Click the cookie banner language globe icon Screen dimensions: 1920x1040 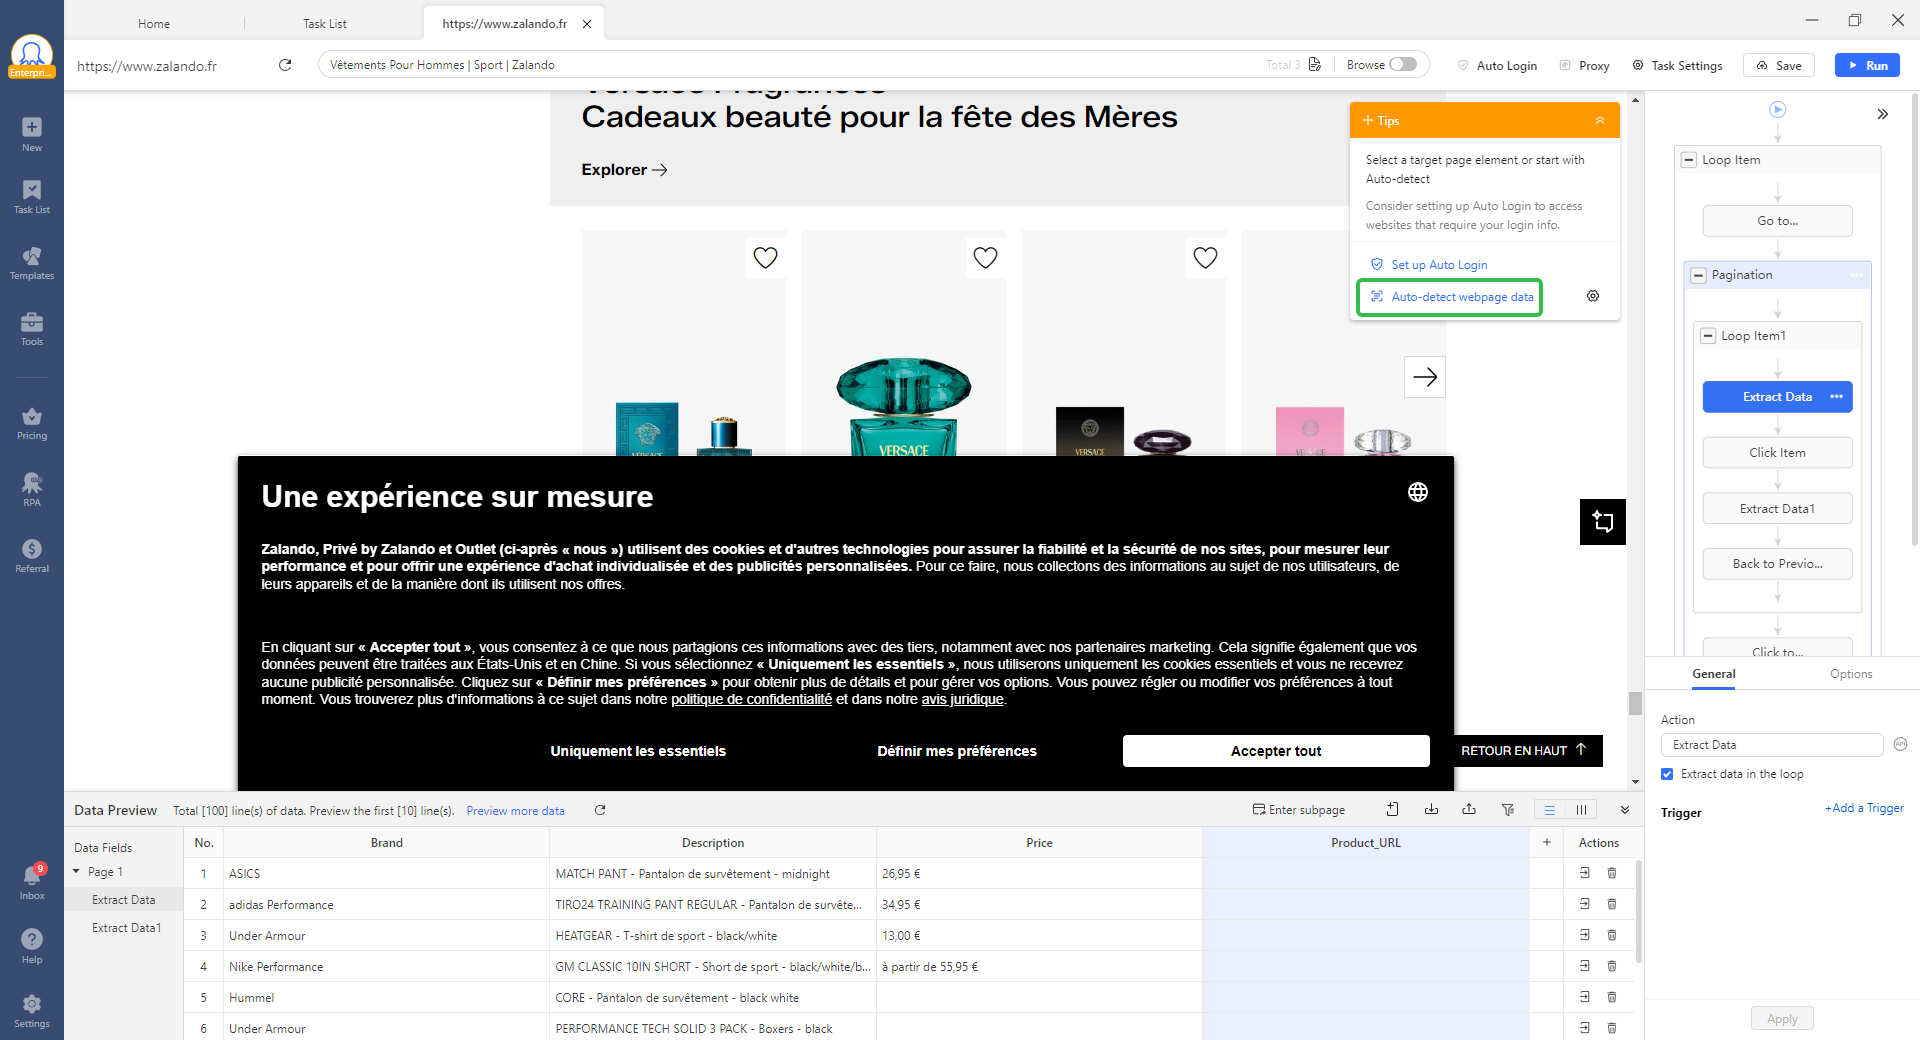coord(1418,492)
